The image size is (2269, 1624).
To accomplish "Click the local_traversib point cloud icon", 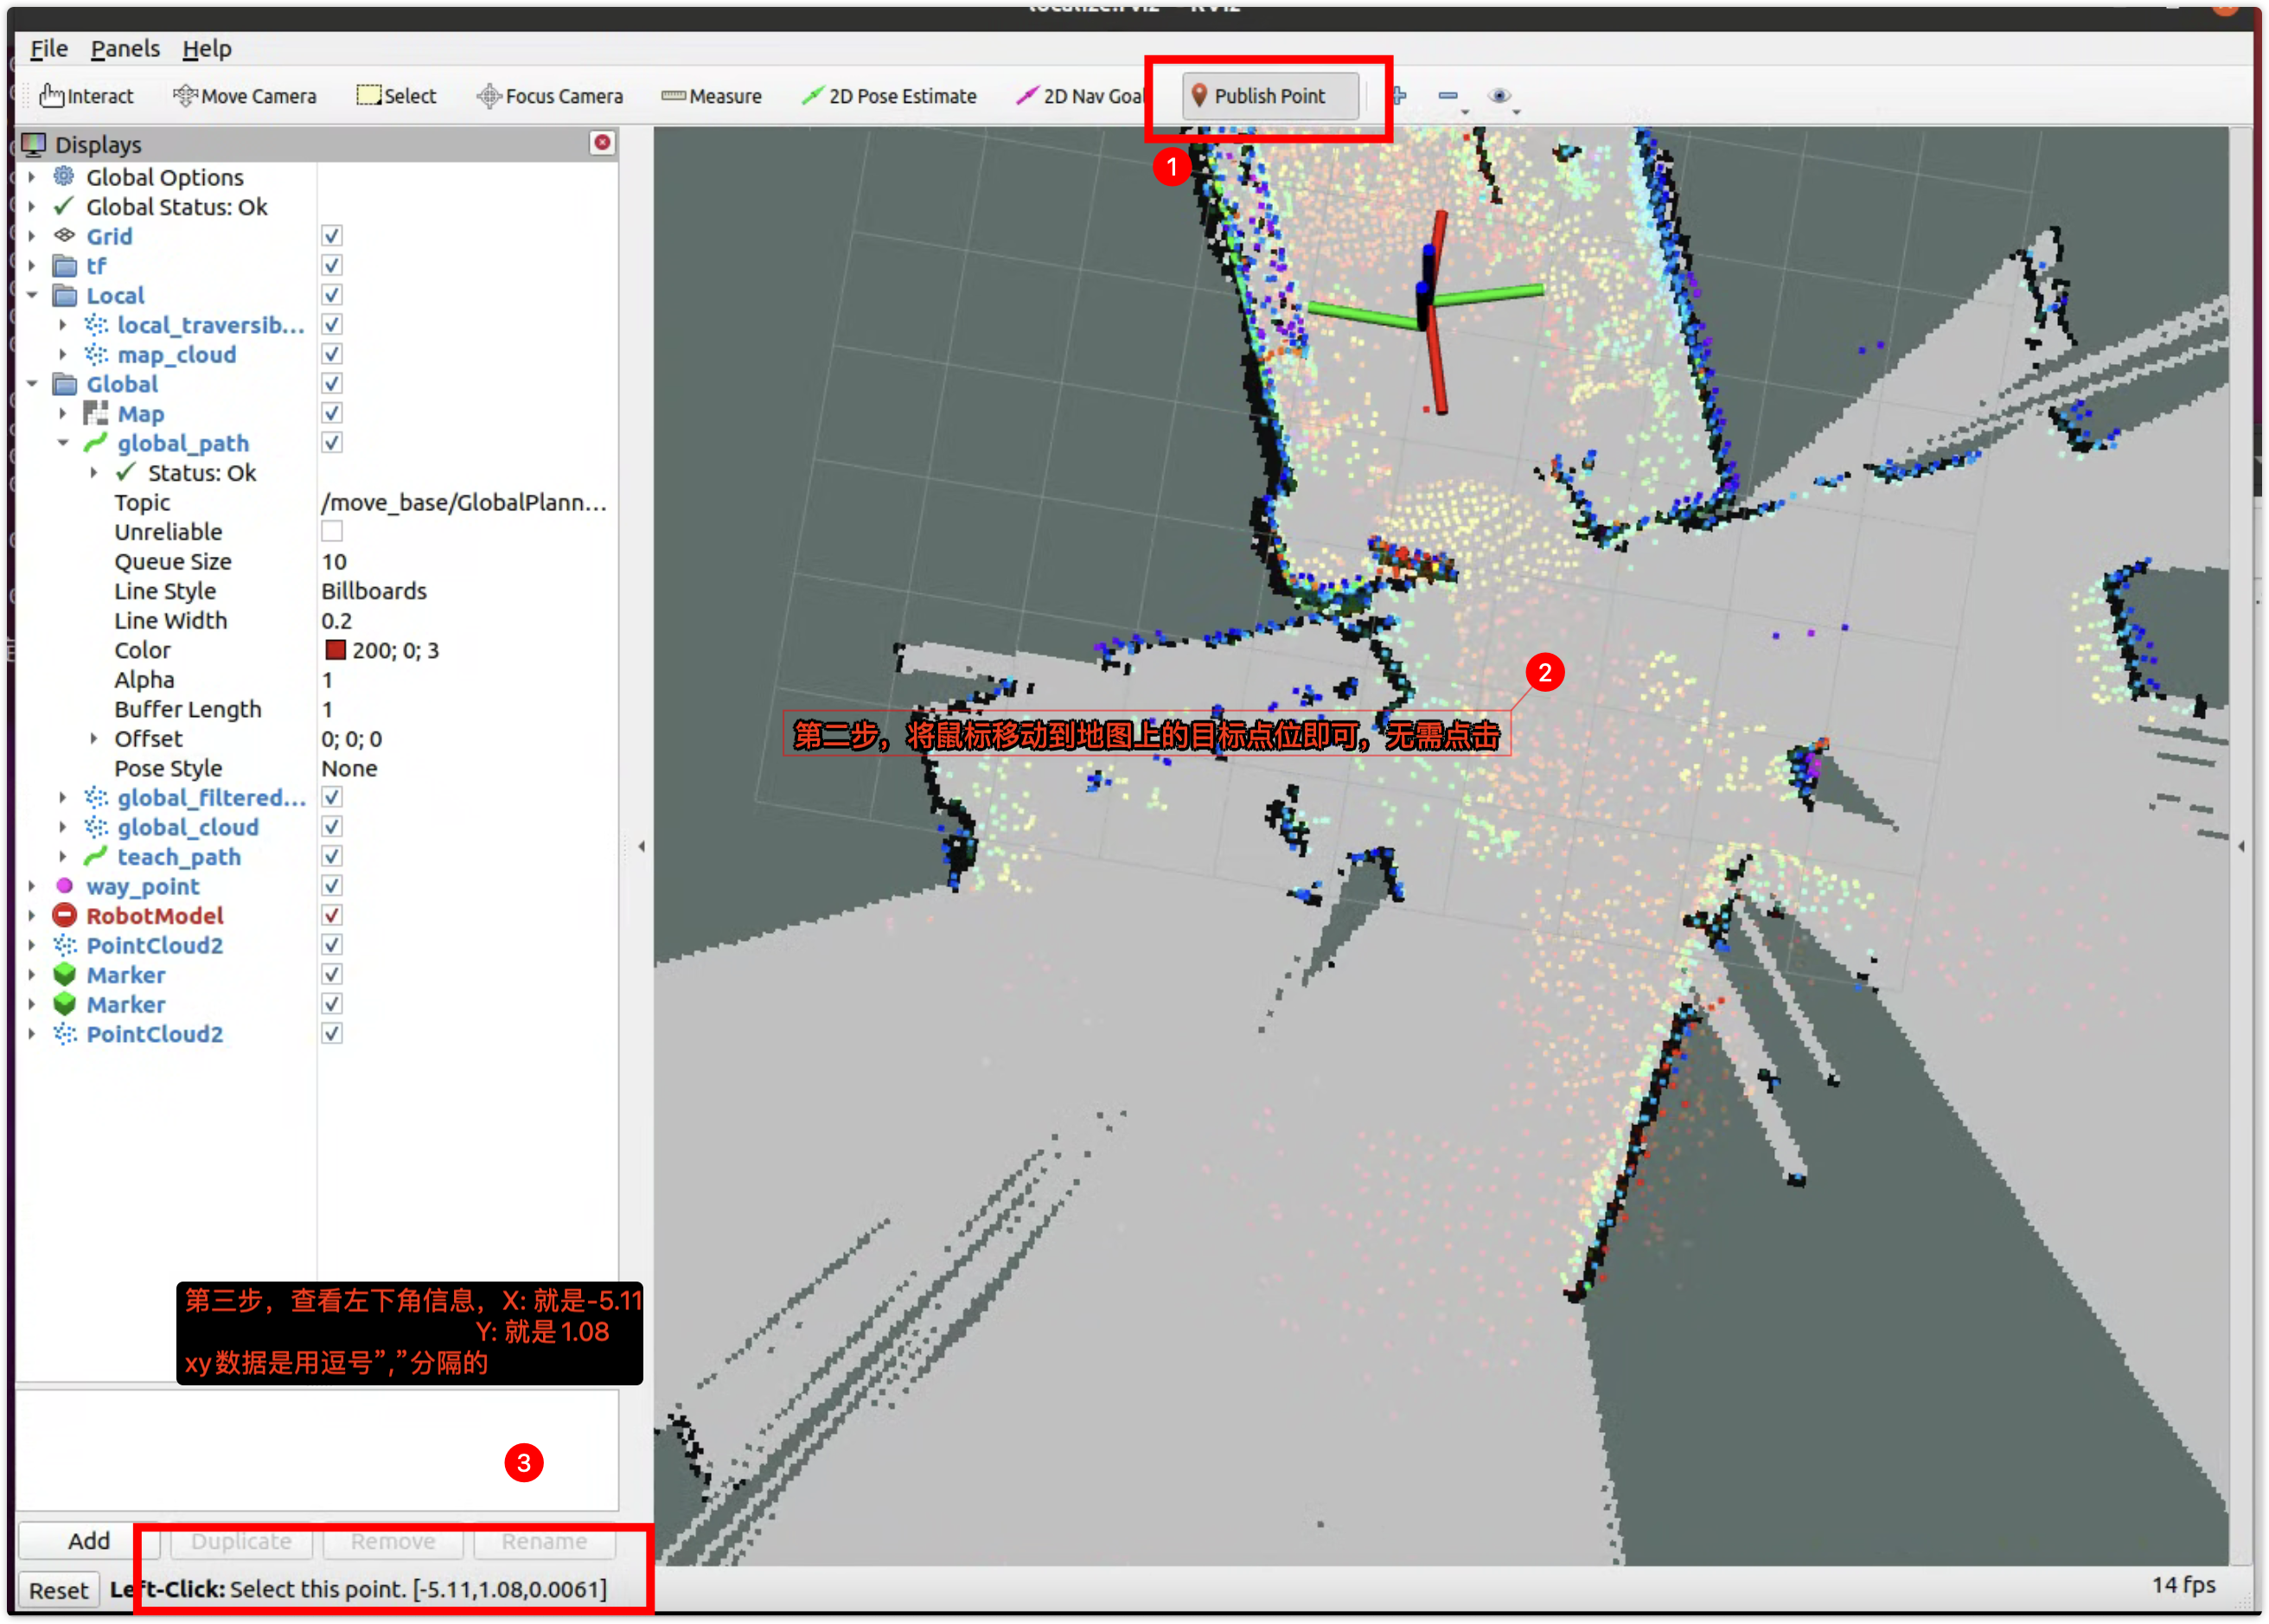I will 96,325.
